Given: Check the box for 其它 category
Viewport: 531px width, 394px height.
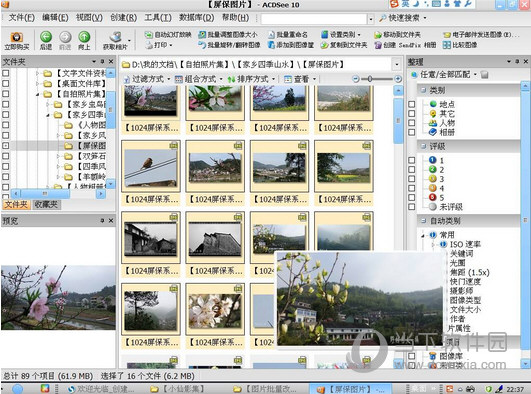Looking at the screenshot, I should click(411, 113).
